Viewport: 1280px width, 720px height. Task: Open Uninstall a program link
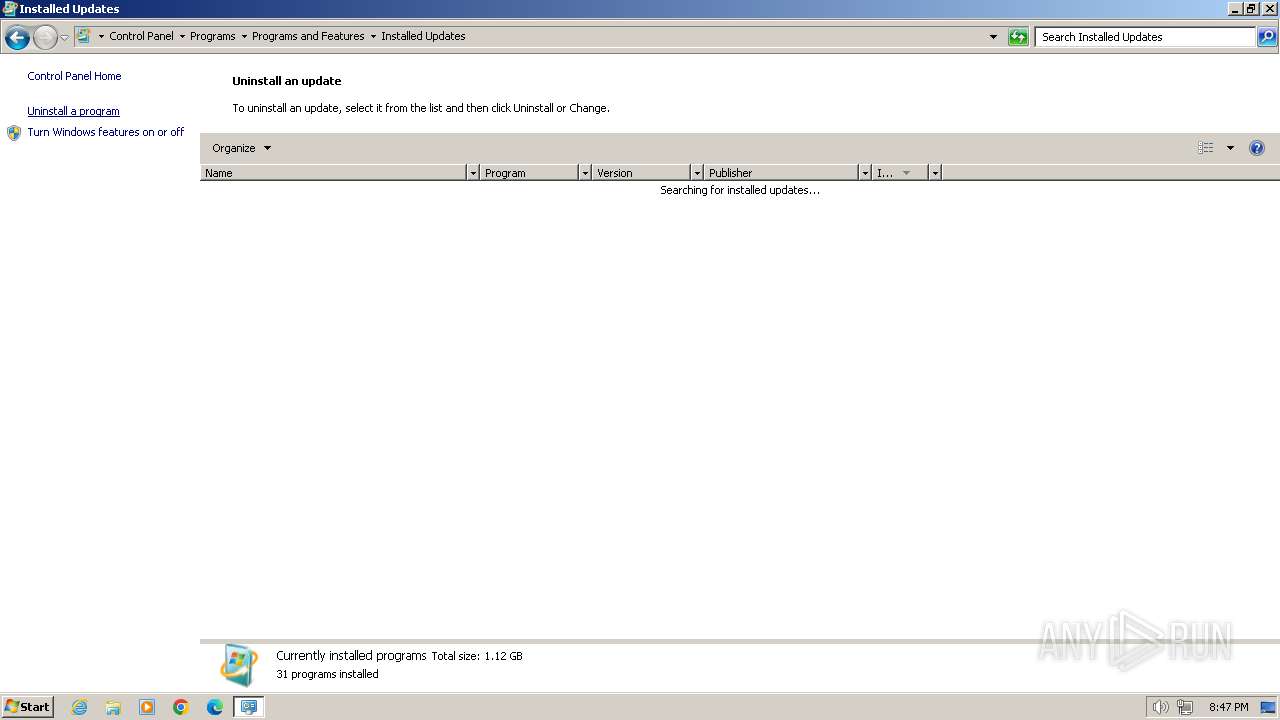click(x=73, y=111)
